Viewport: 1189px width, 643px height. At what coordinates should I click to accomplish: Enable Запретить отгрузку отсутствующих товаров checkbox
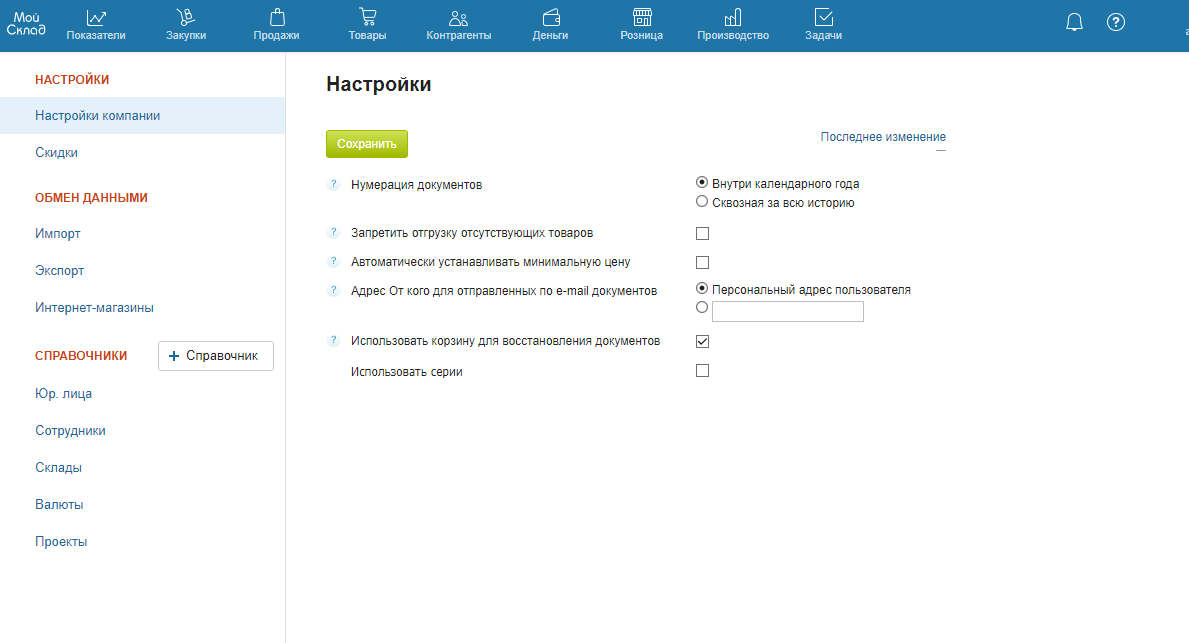702,234
